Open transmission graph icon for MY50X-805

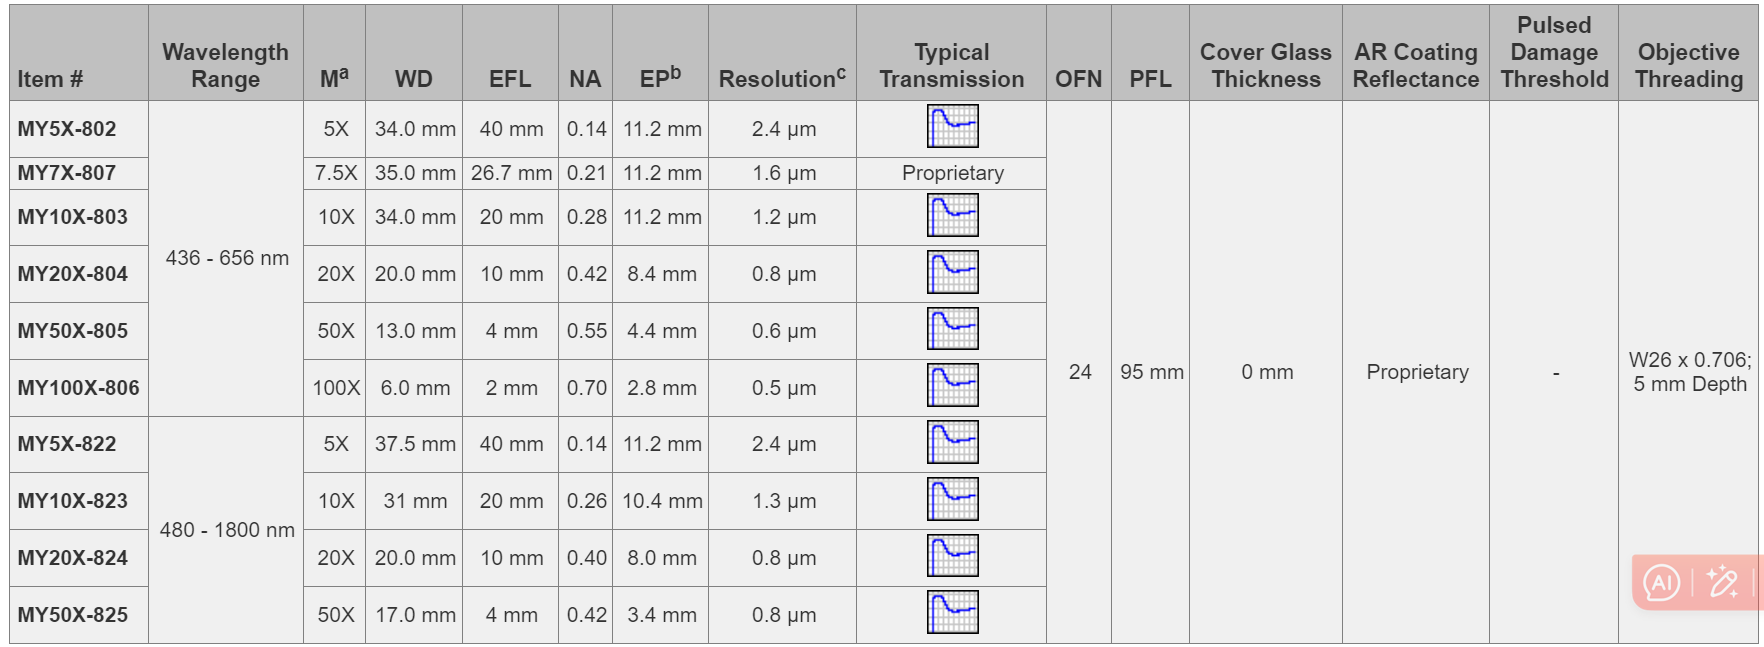click(952, 329)
